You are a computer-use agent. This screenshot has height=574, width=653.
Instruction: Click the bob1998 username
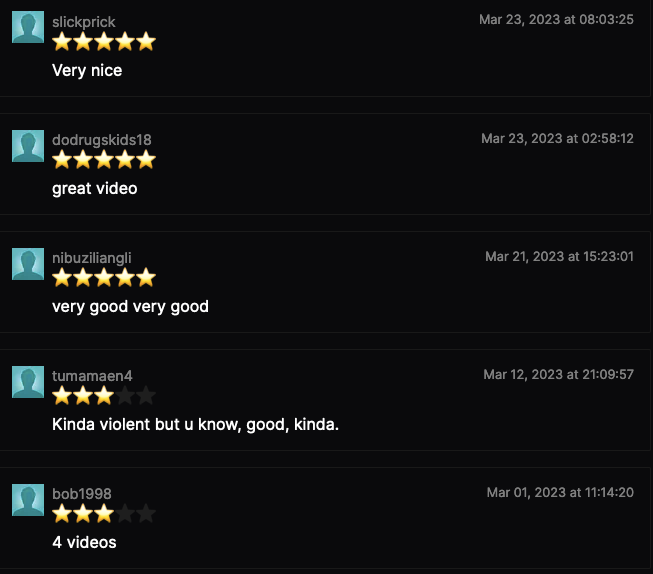[82, 494]
